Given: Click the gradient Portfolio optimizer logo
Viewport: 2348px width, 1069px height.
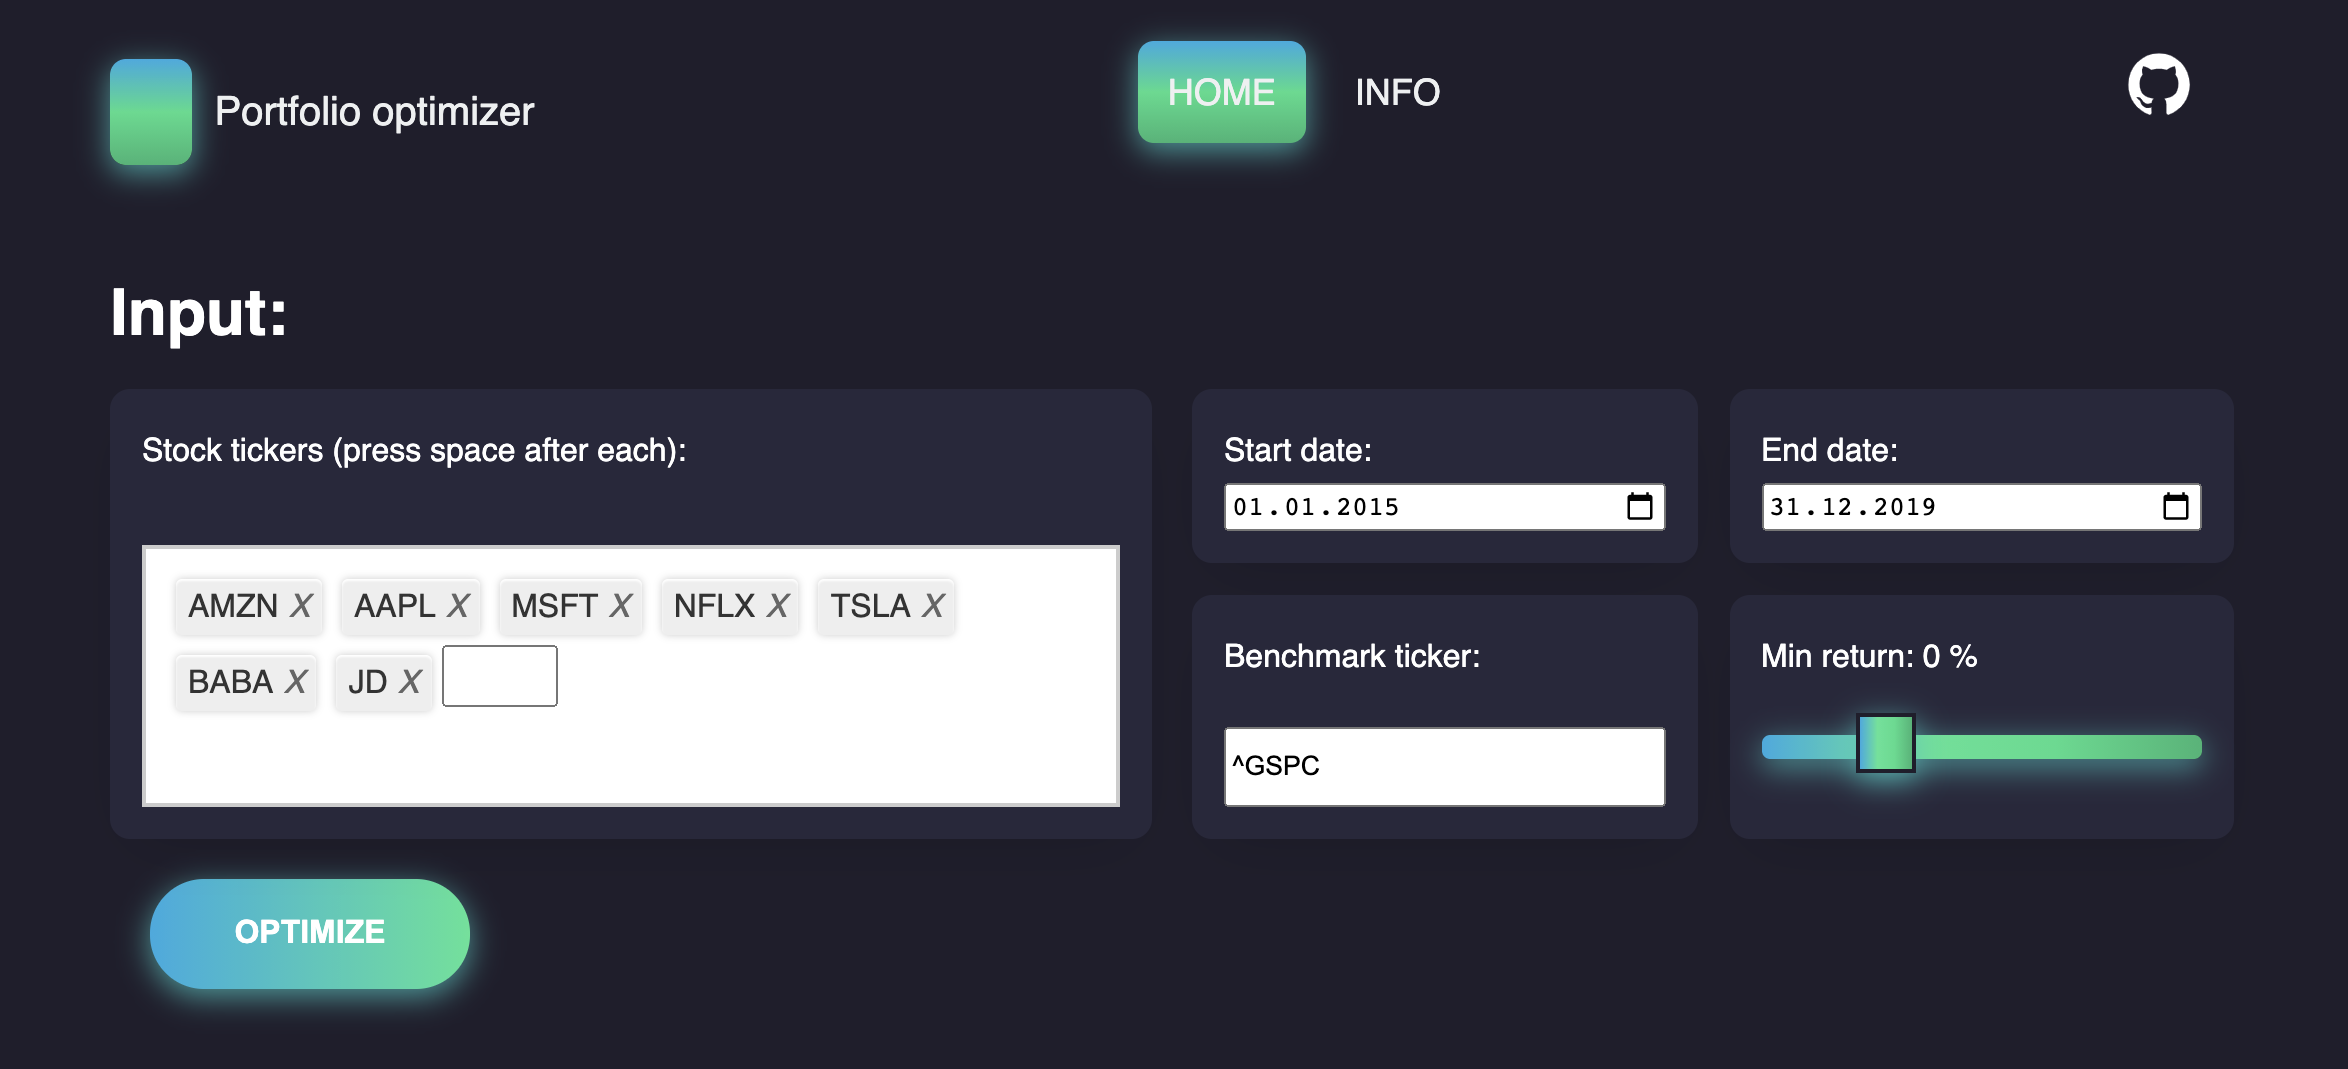Looking at the screenshot, I should pyautogui.click(x=151, y=112).
